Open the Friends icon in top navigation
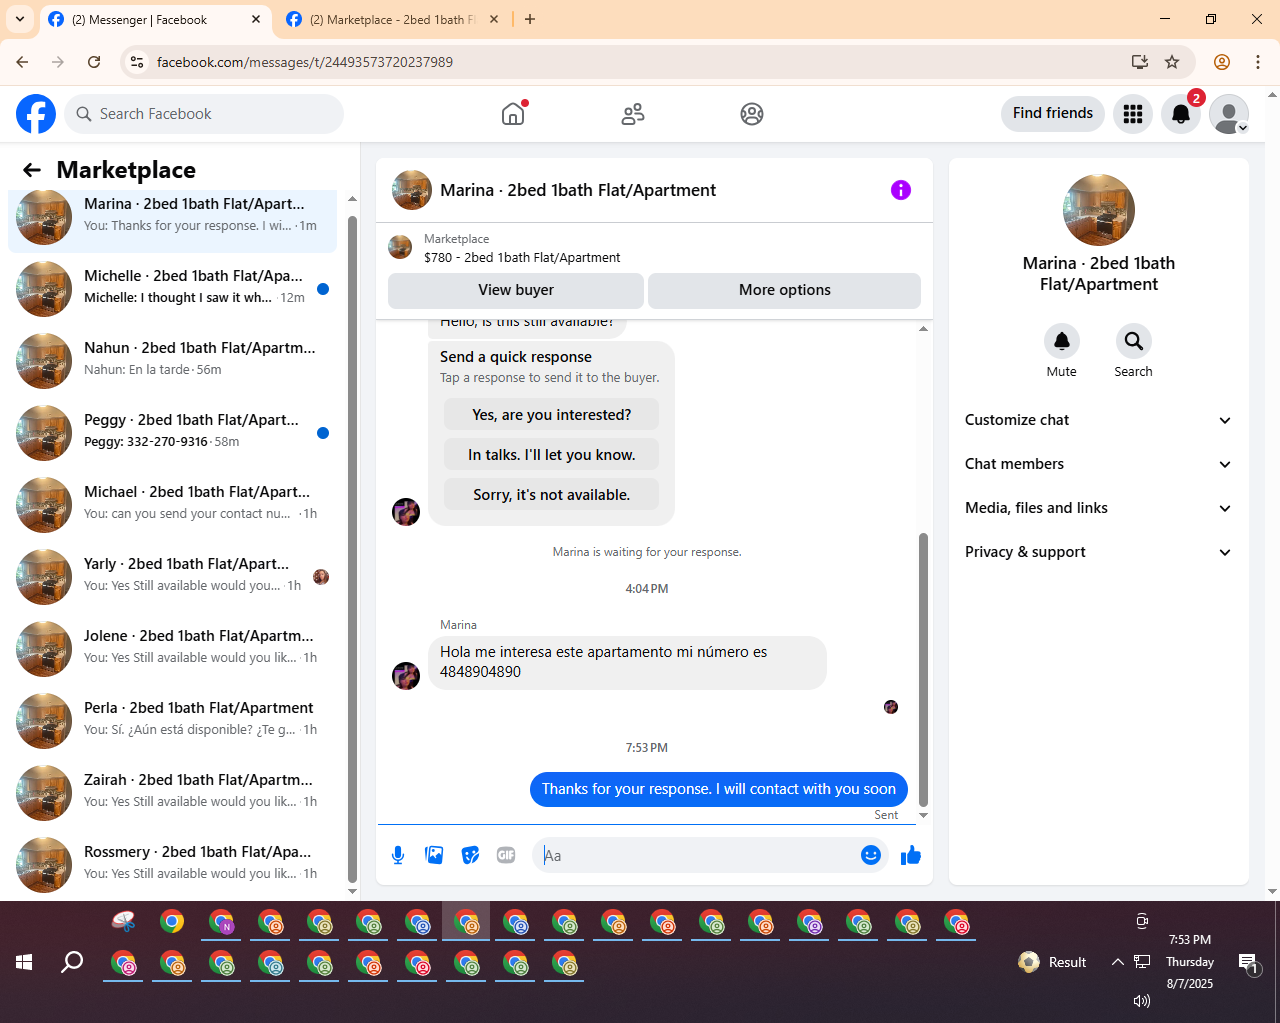Screen dimensions: 1280x1023 (633, 114)
